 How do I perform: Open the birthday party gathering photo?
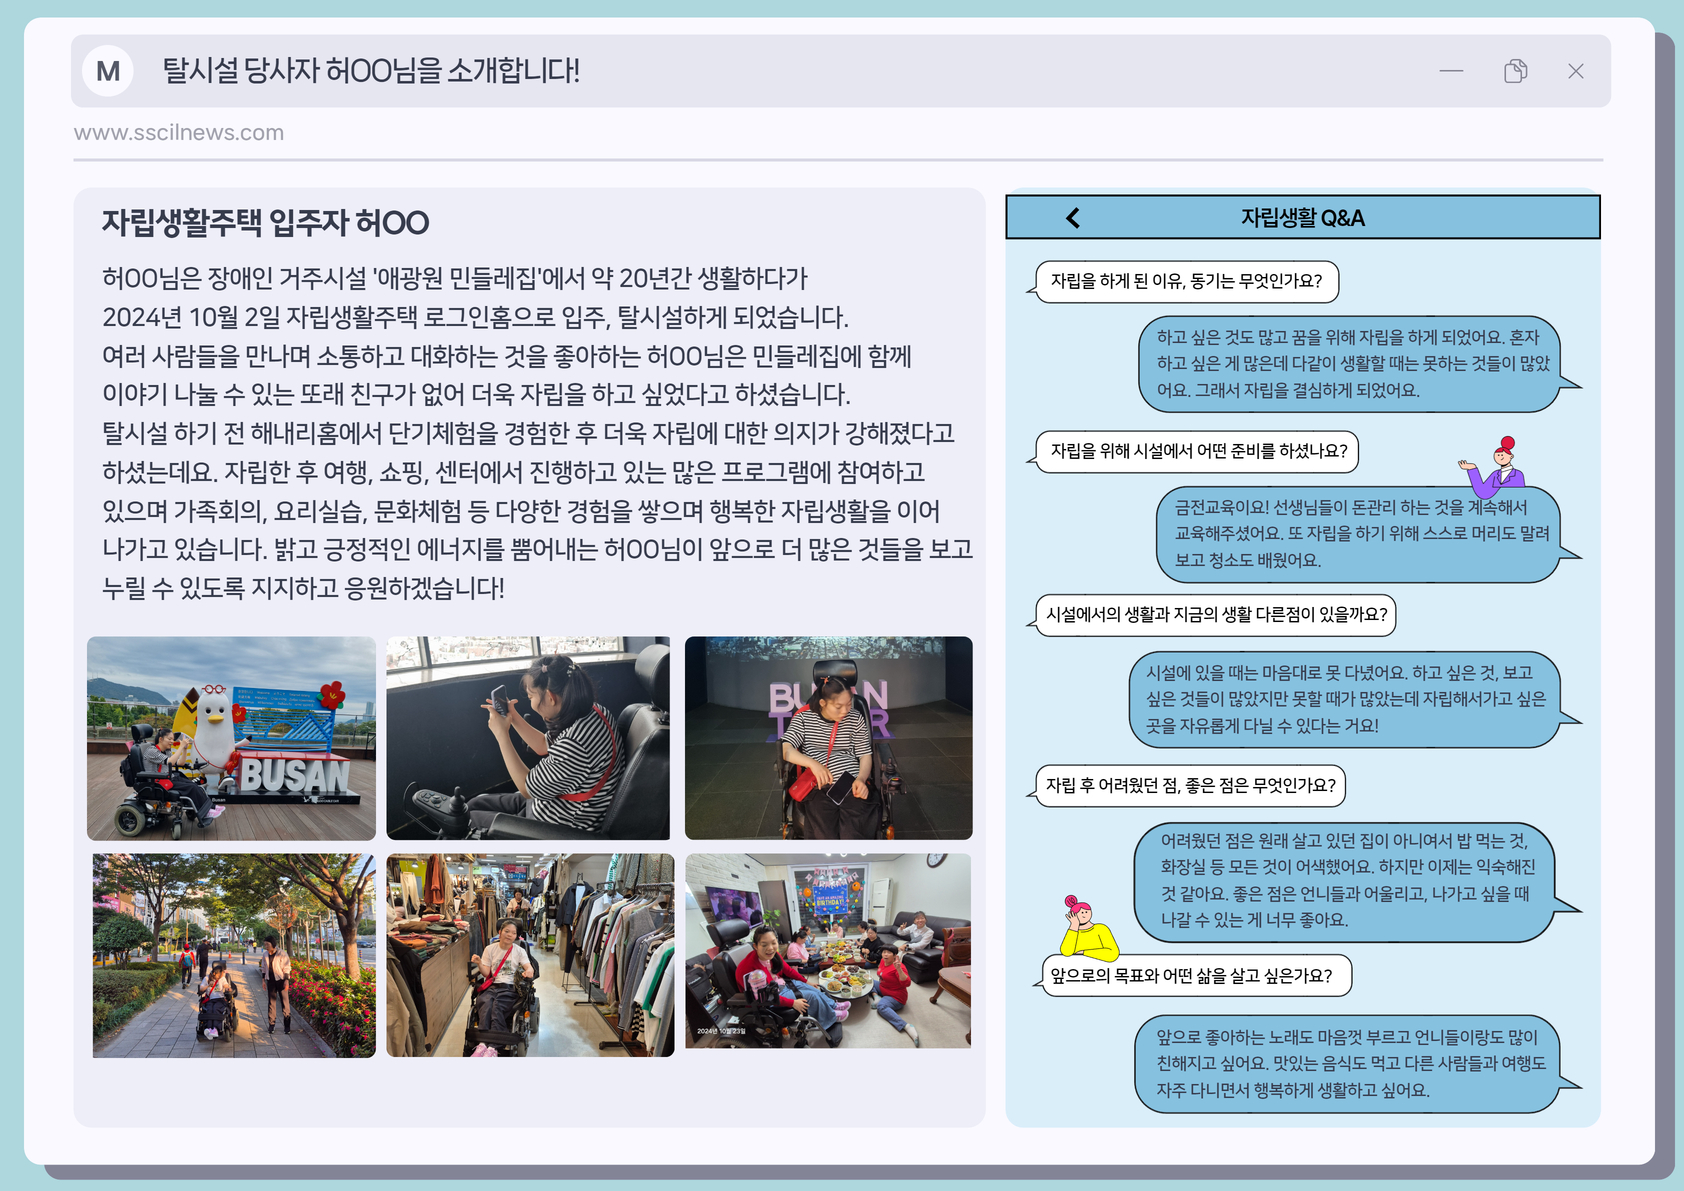click(828, 950)
